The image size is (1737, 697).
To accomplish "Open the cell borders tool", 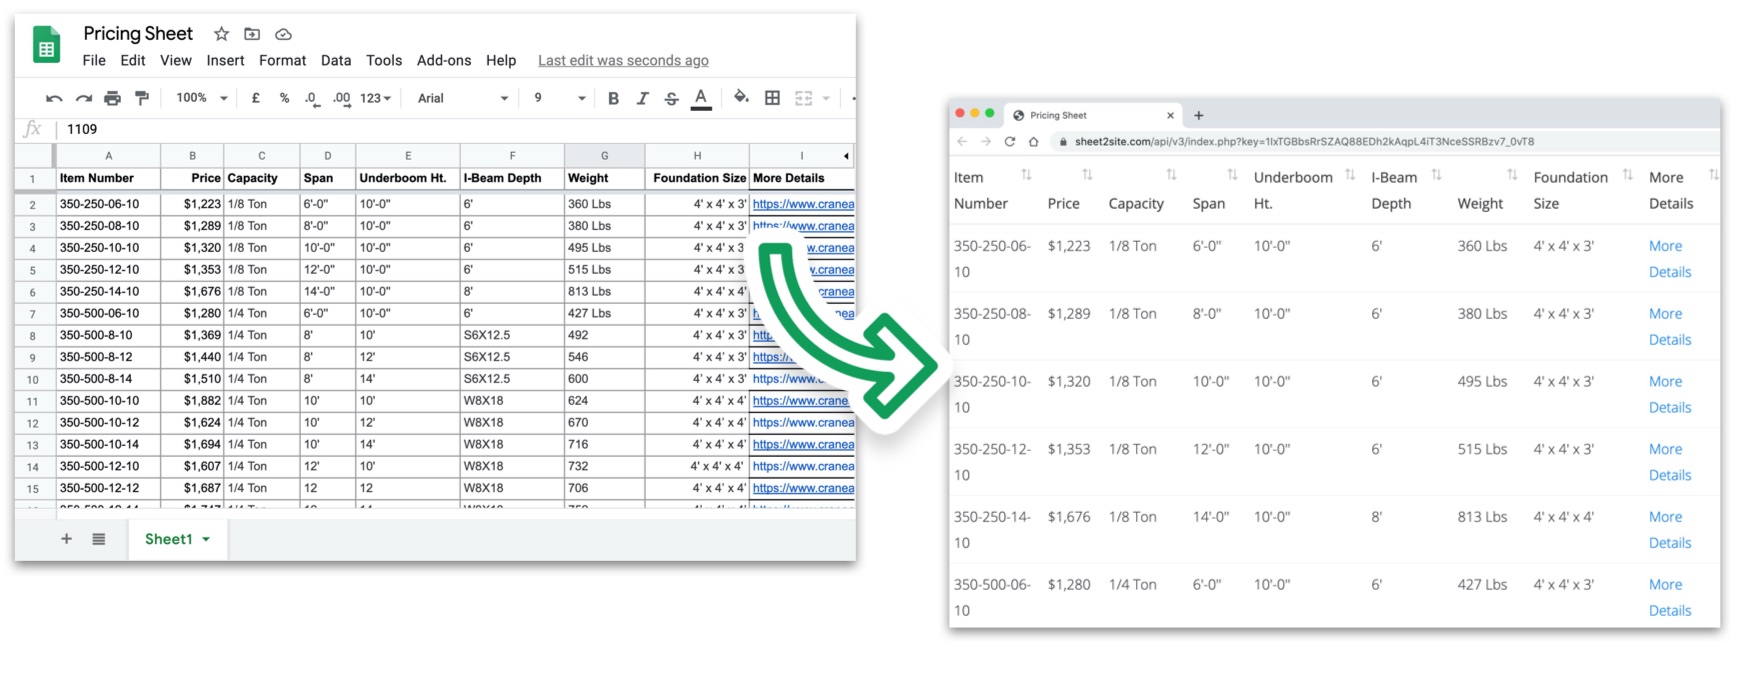I will (772, 98).
